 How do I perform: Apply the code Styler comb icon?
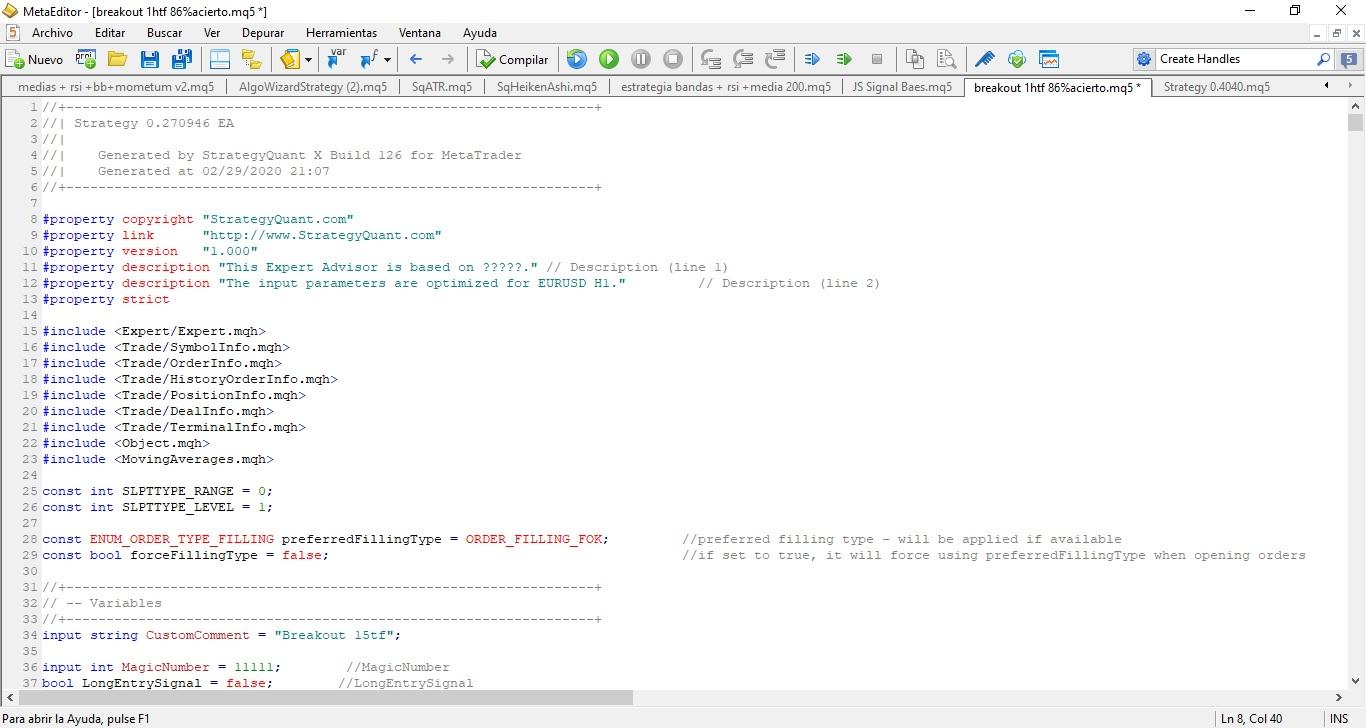(x=985, y=59)
